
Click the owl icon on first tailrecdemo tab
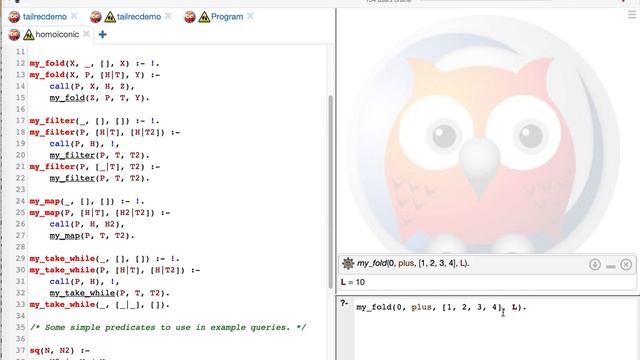[x=14, y=17]
